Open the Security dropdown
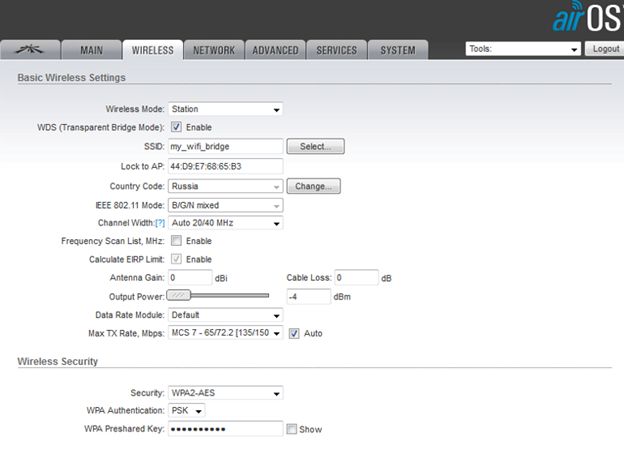 (x=225, y=393)
